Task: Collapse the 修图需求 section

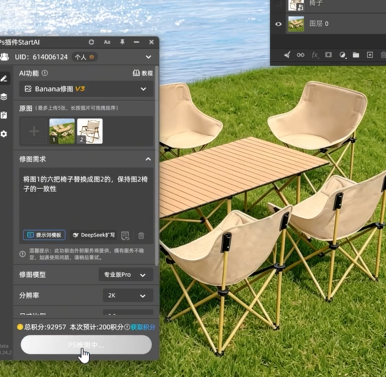Action: (148, 159)
